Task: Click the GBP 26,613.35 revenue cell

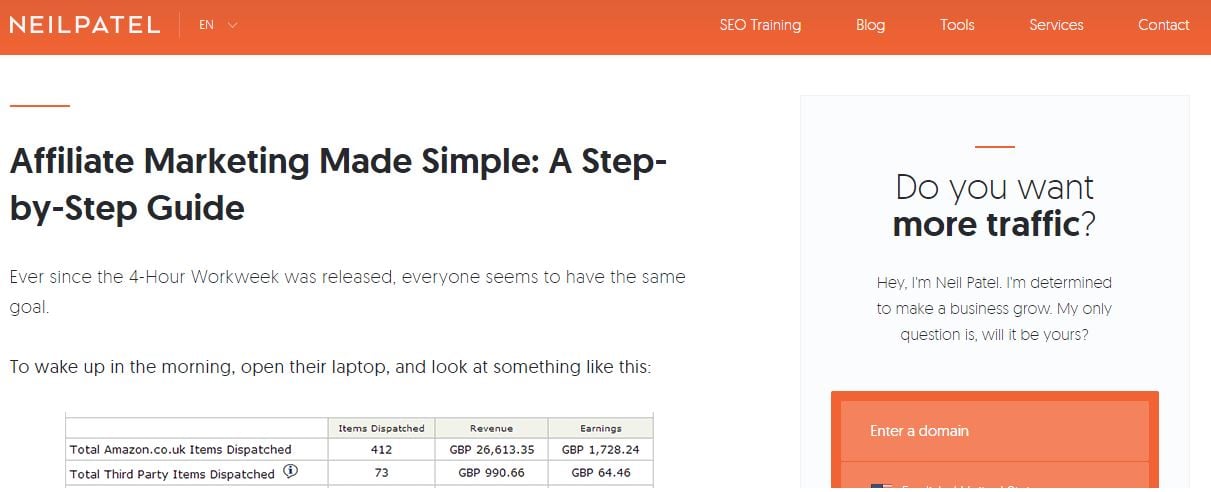Action: [x=491, y=450]
